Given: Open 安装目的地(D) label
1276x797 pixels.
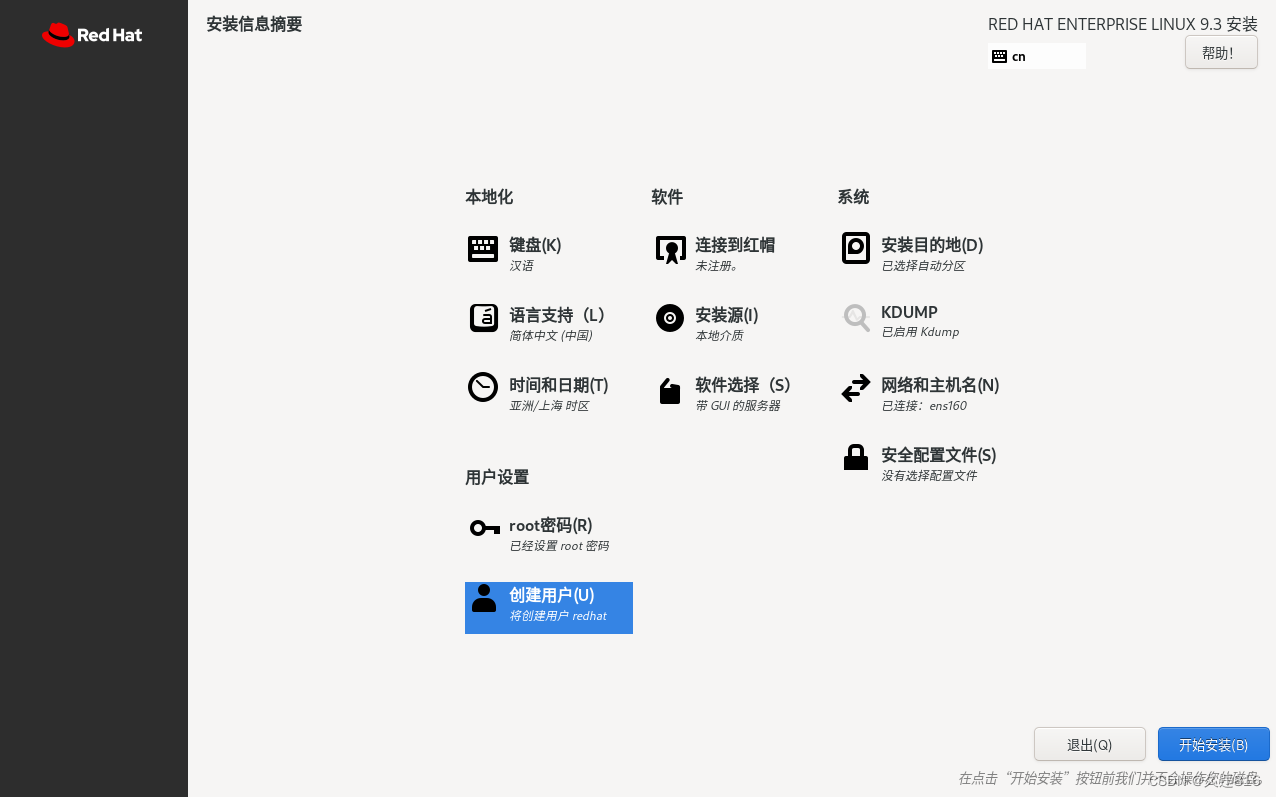Looking at the screenshot, I should pyautogui.click(x=932, y=245).
